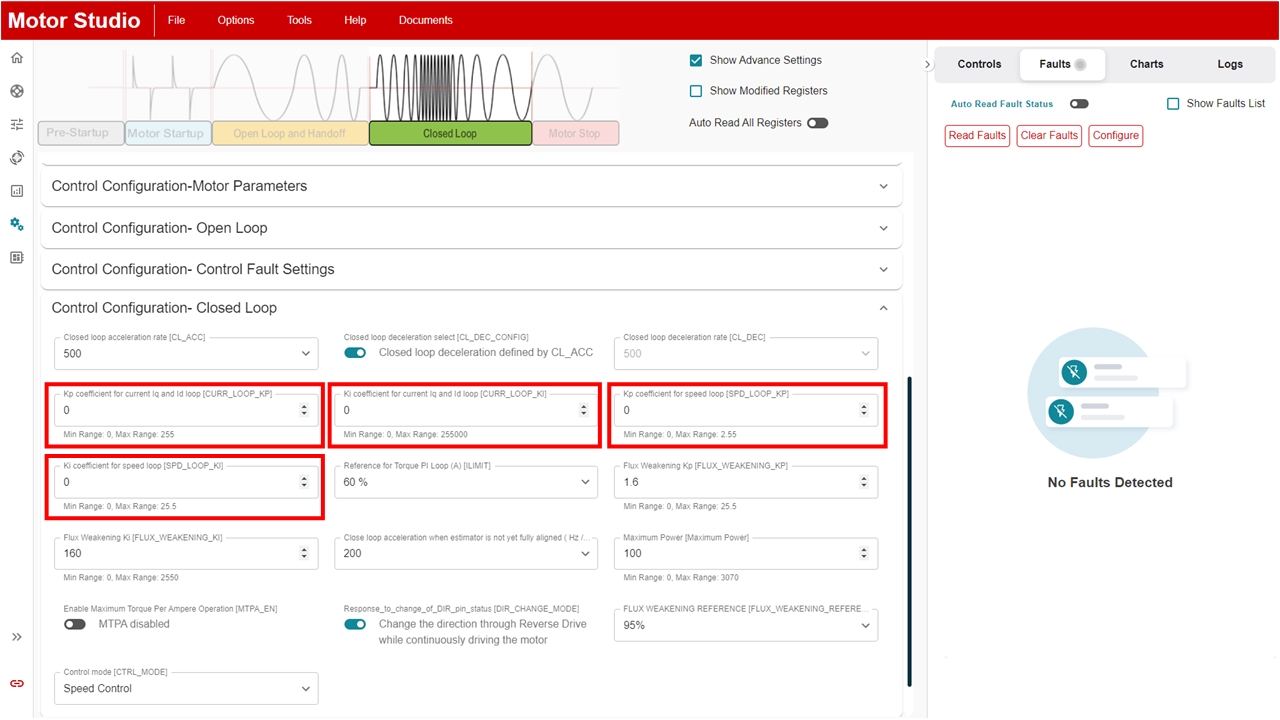Click the Flux Weakening Kp input field
The image size is (1280, 720).
(735, 482)
